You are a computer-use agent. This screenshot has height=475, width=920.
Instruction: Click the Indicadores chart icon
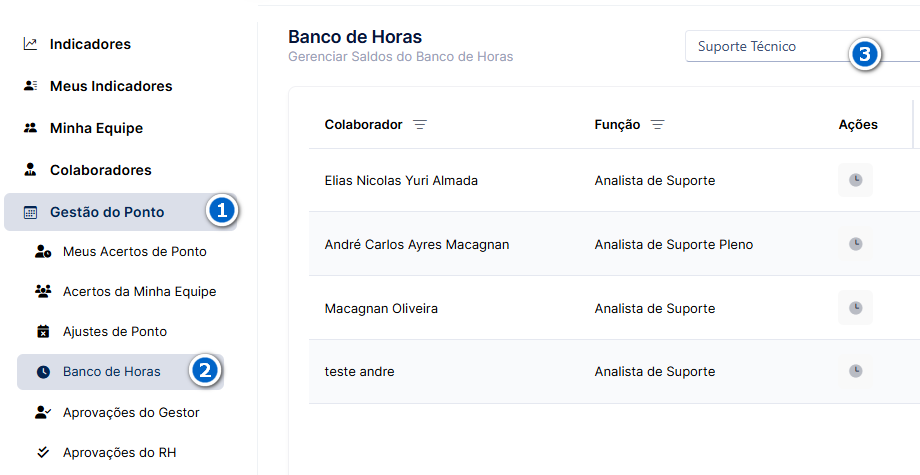coord(30,44)
